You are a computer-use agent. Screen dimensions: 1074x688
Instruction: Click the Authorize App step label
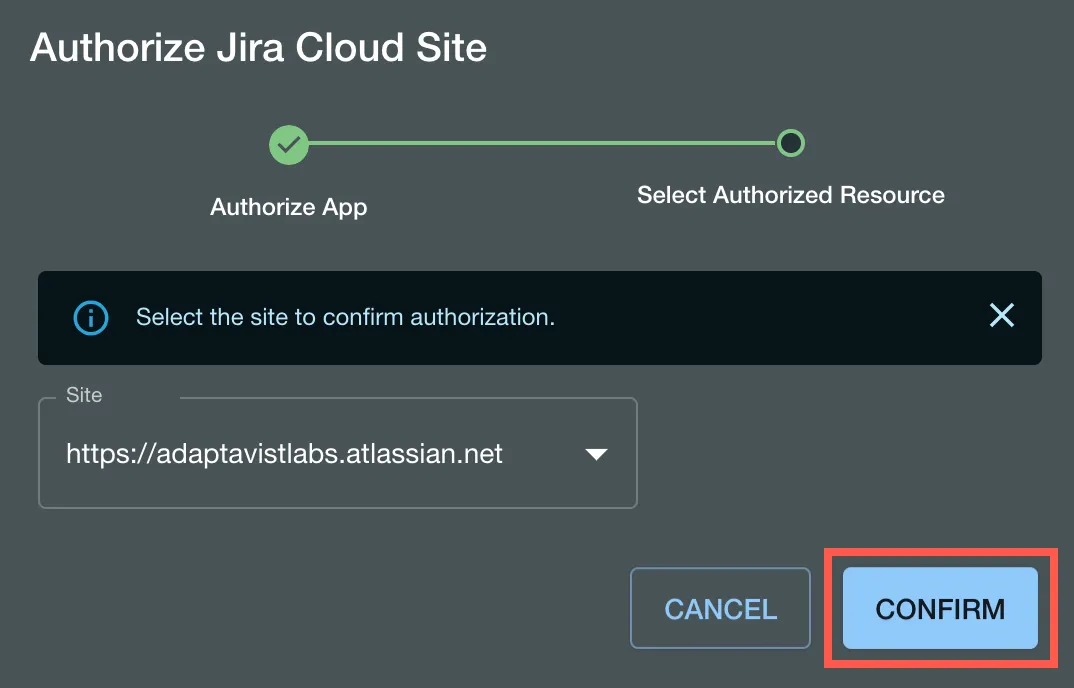coord(288,207)
